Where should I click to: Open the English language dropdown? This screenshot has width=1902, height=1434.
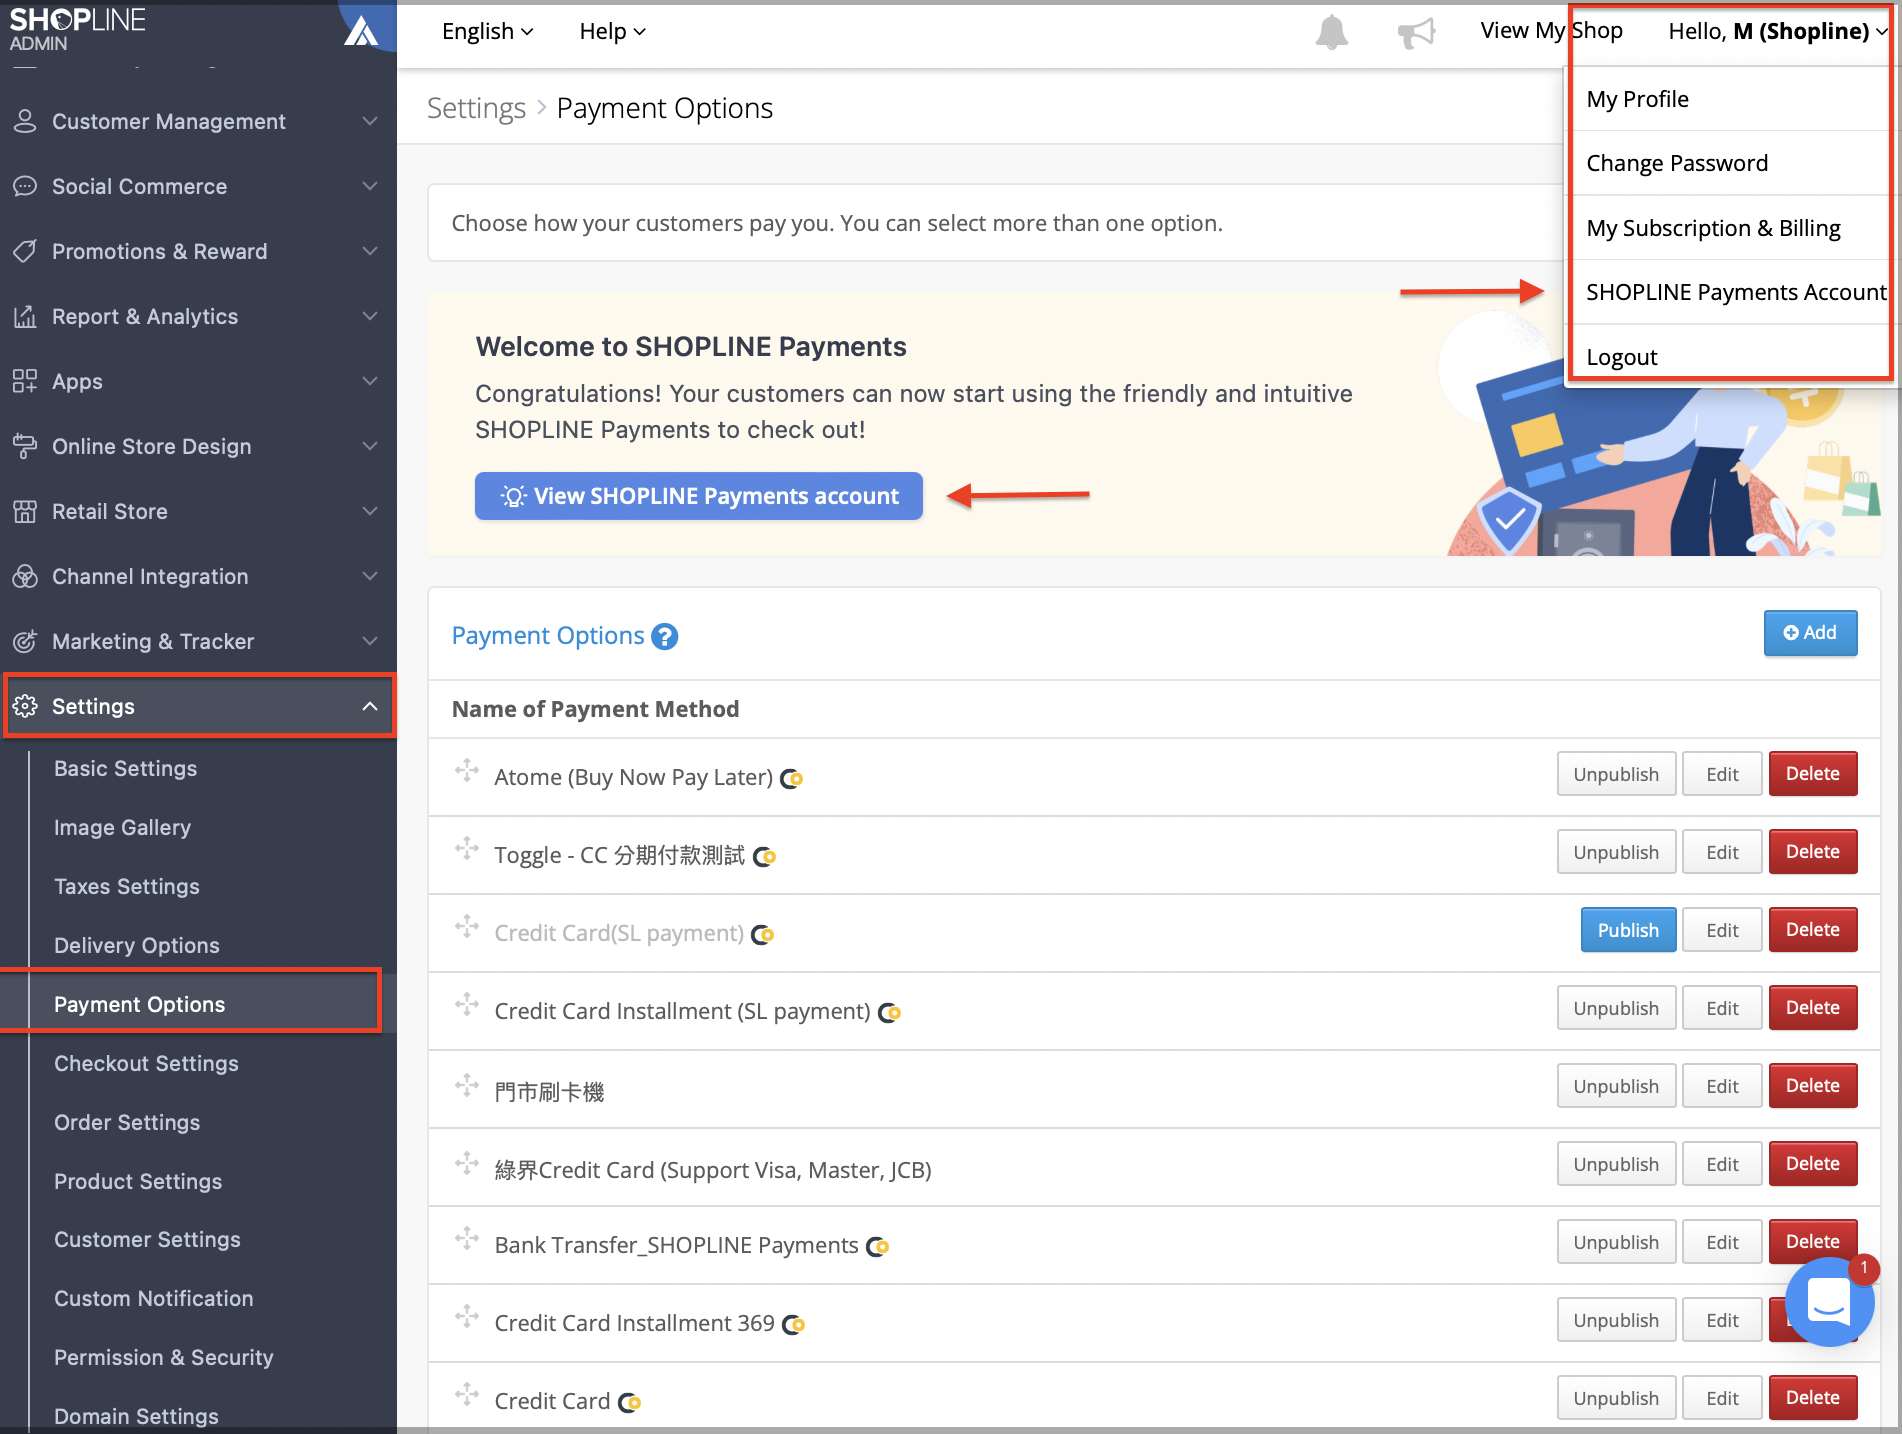click(487, 31)
